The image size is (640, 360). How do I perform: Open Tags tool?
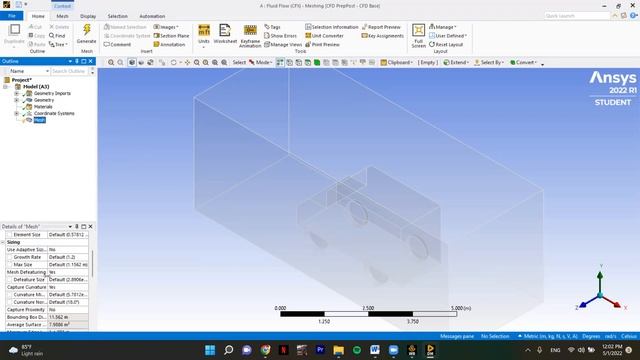pos(272,27)
